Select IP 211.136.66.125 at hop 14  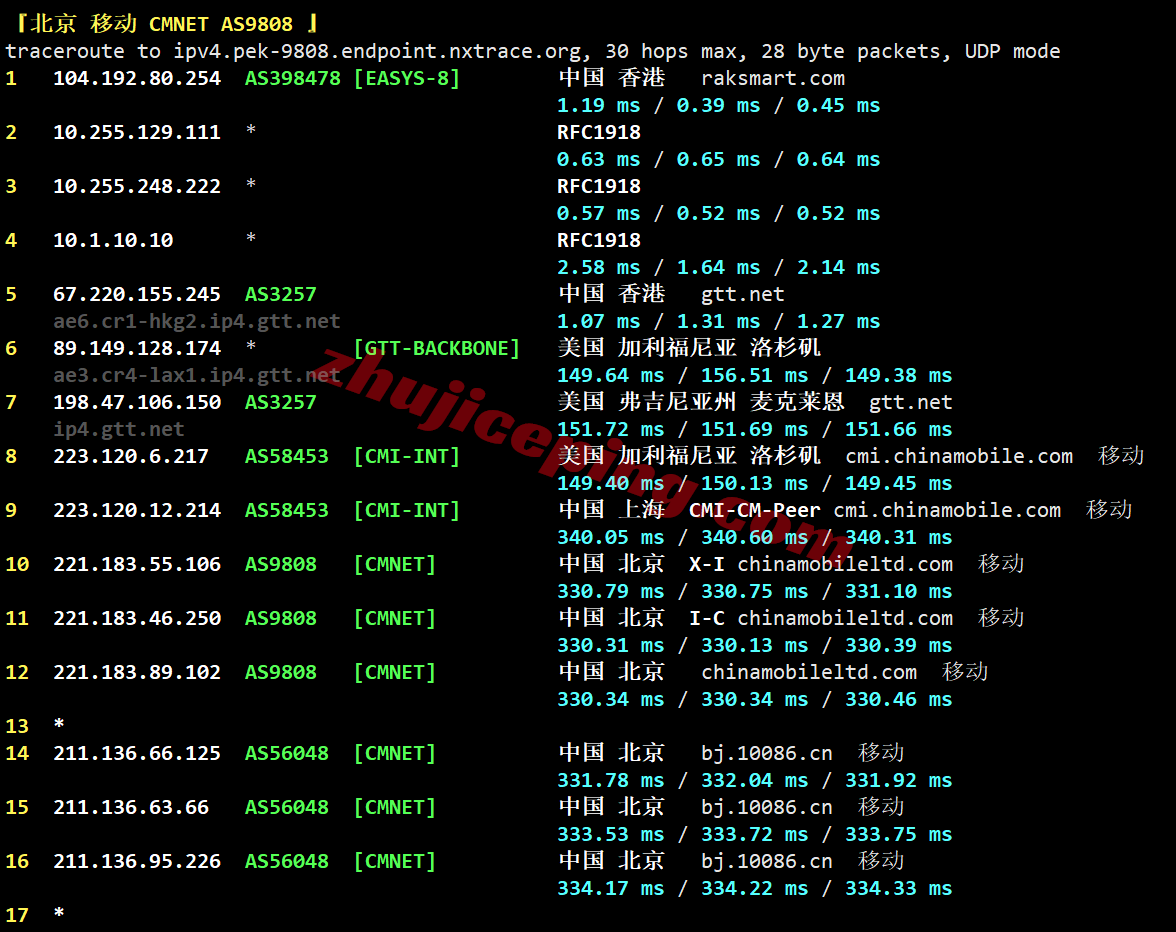[x=137, y=754]
